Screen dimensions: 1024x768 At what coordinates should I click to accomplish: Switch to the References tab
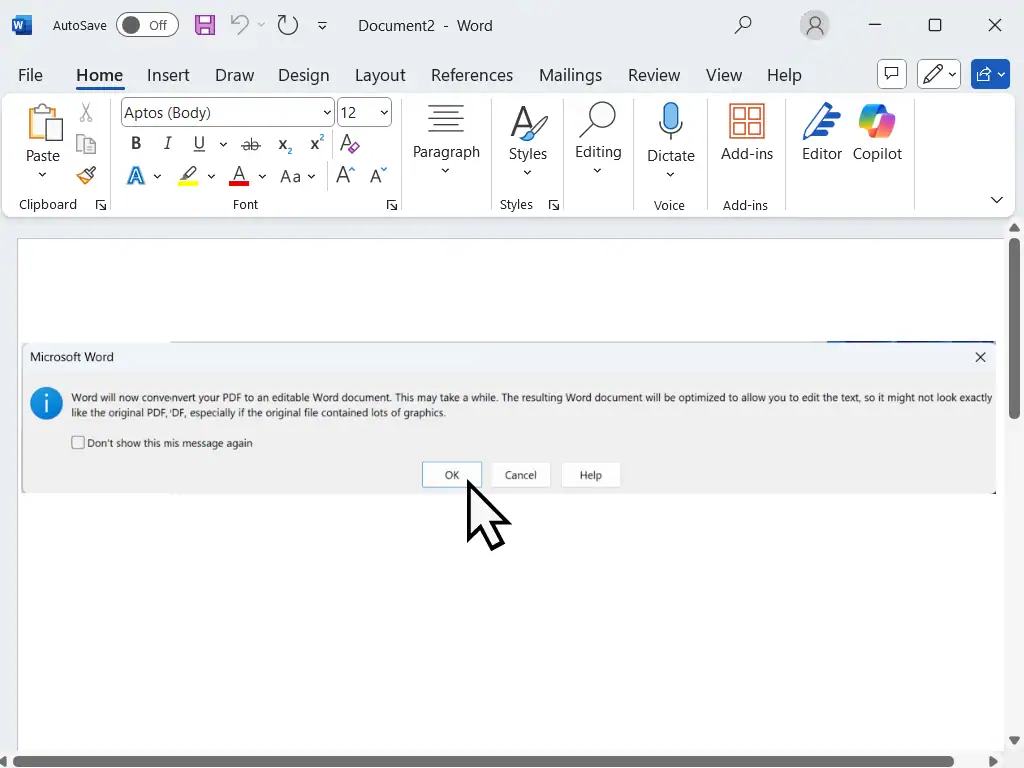tap(471, 75)
